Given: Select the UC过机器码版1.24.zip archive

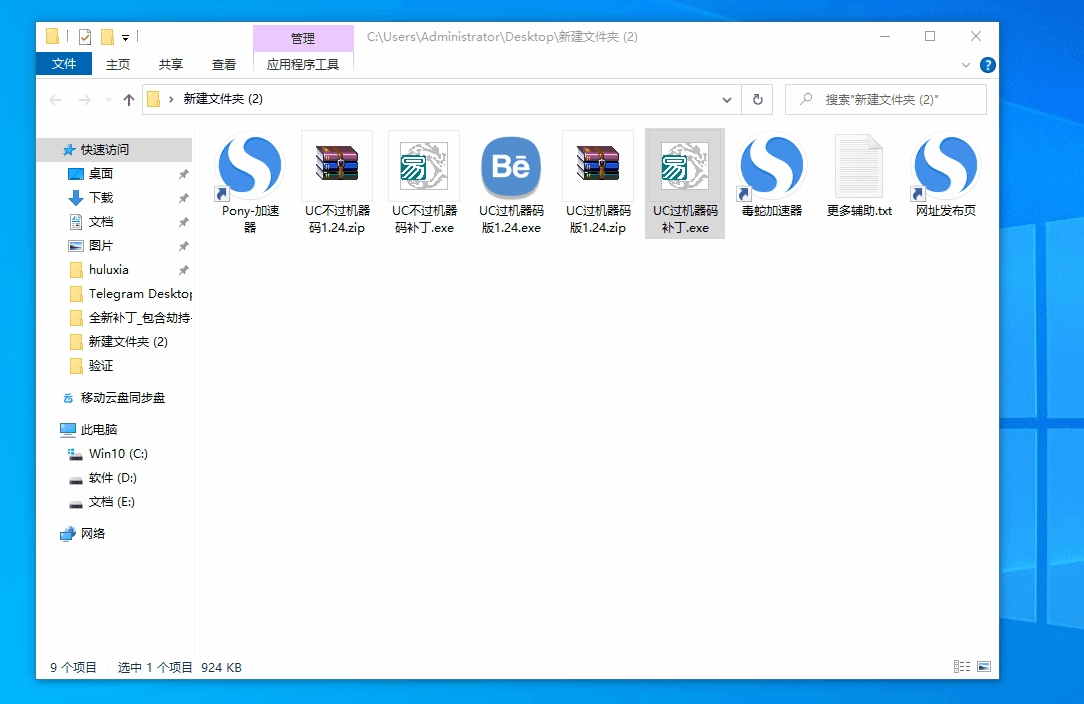Looking at the screenshot, I should (x=598, y=166).
